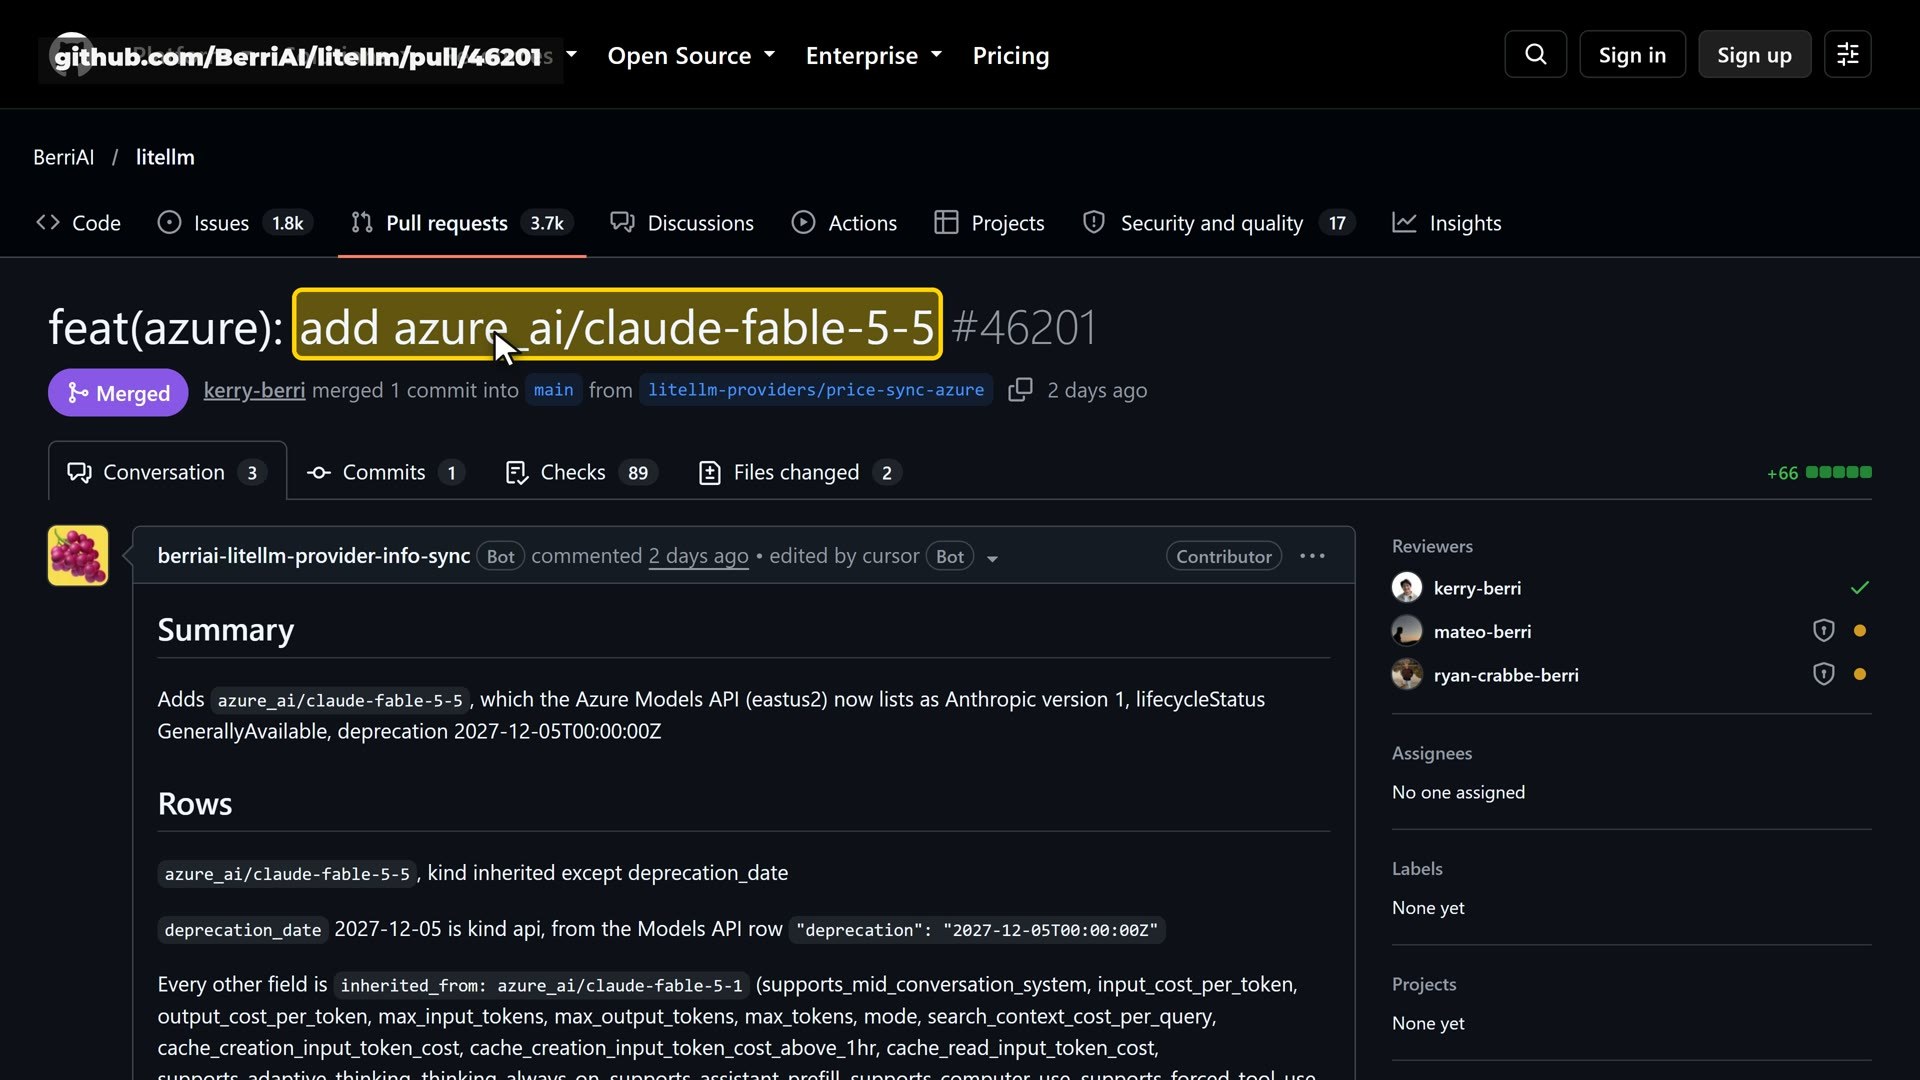
Task: Expand the Enterprise menu
Action: click(873, 55)
